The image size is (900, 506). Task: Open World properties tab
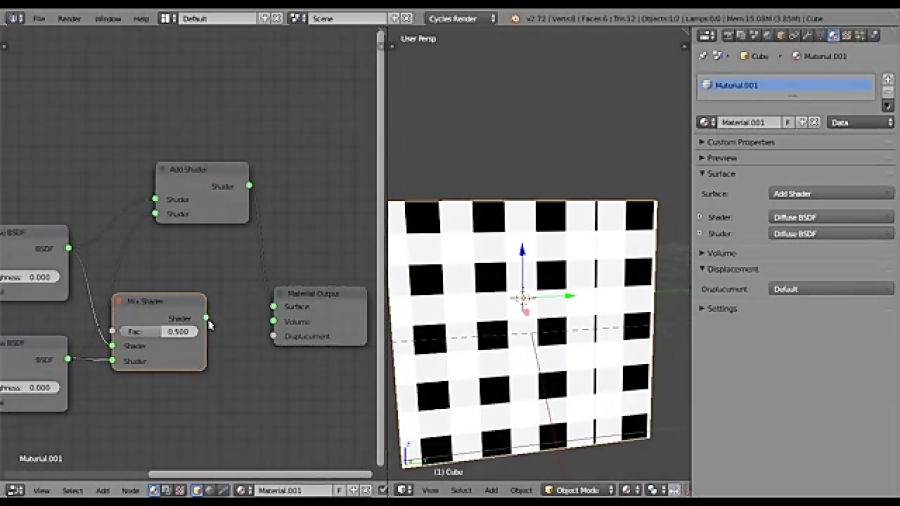767,36
